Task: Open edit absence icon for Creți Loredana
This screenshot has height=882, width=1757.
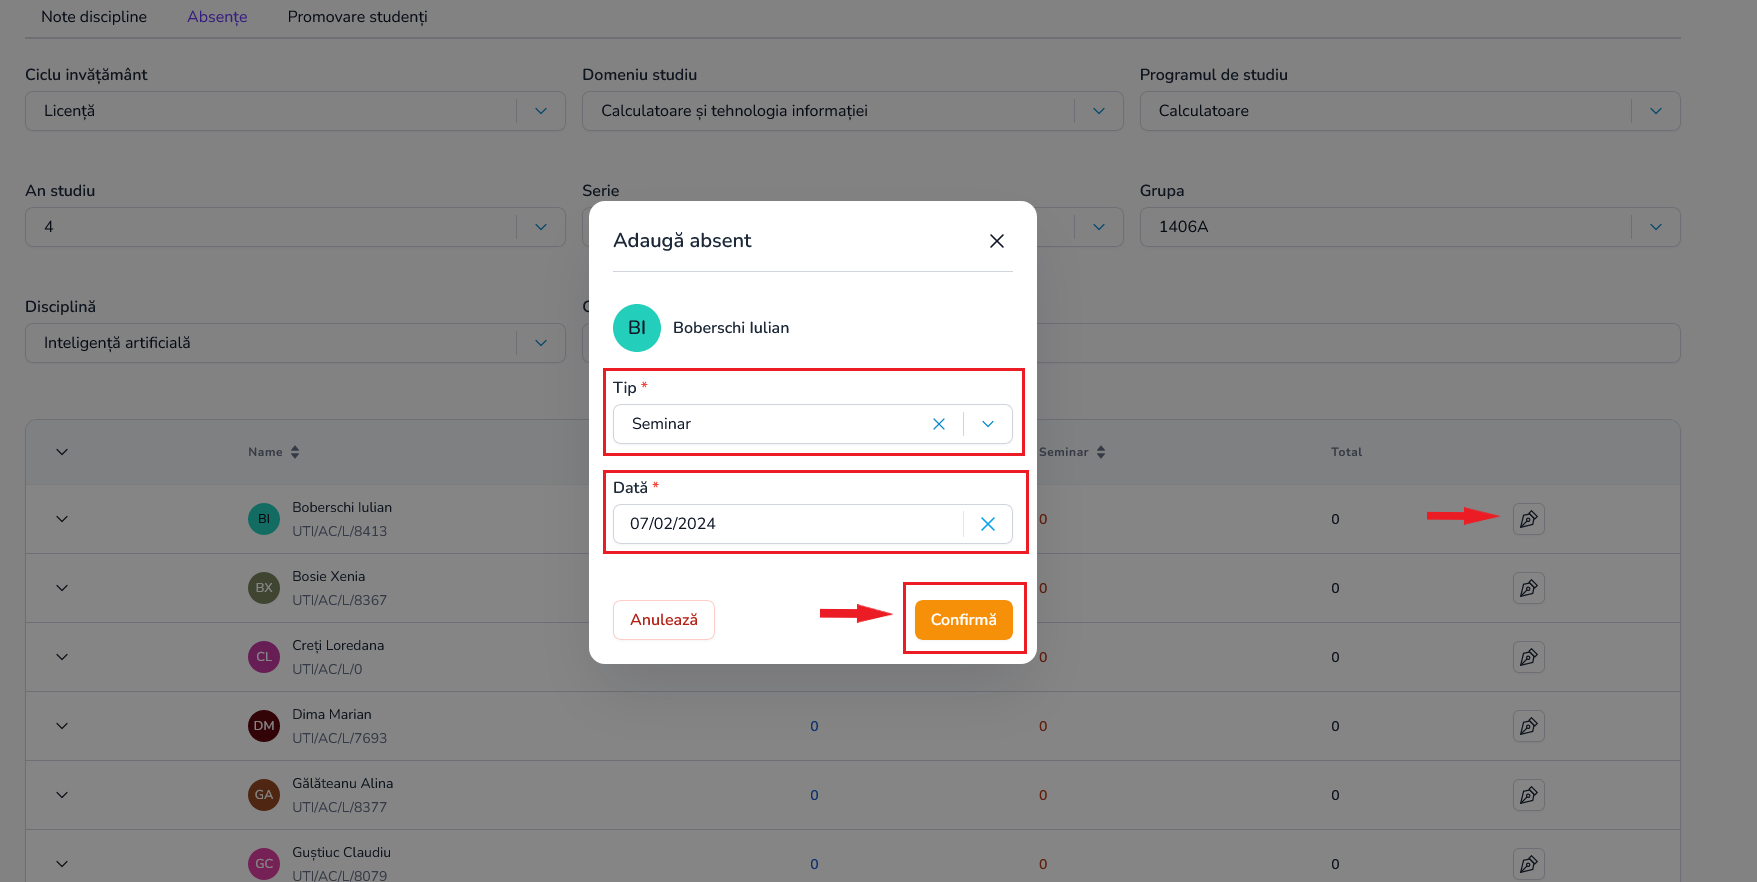Action: [1528, 657]
